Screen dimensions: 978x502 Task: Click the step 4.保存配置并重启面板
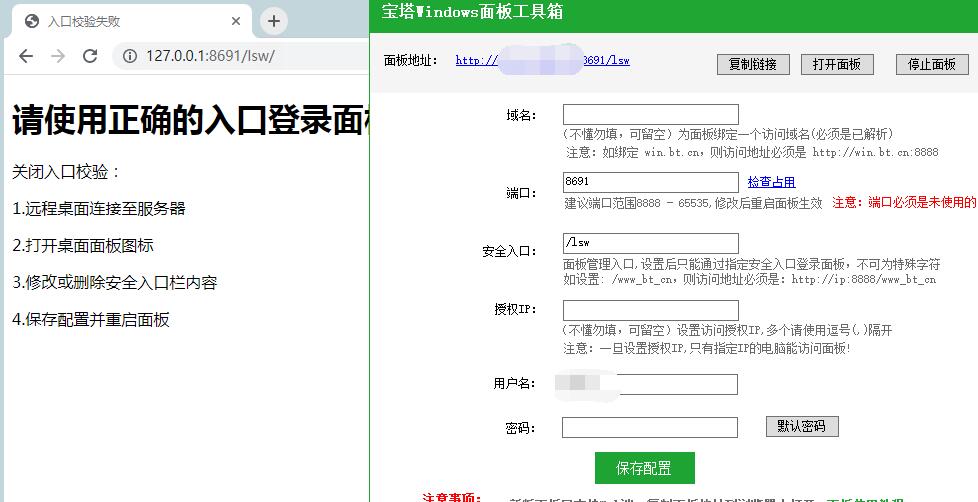(90, 320)
